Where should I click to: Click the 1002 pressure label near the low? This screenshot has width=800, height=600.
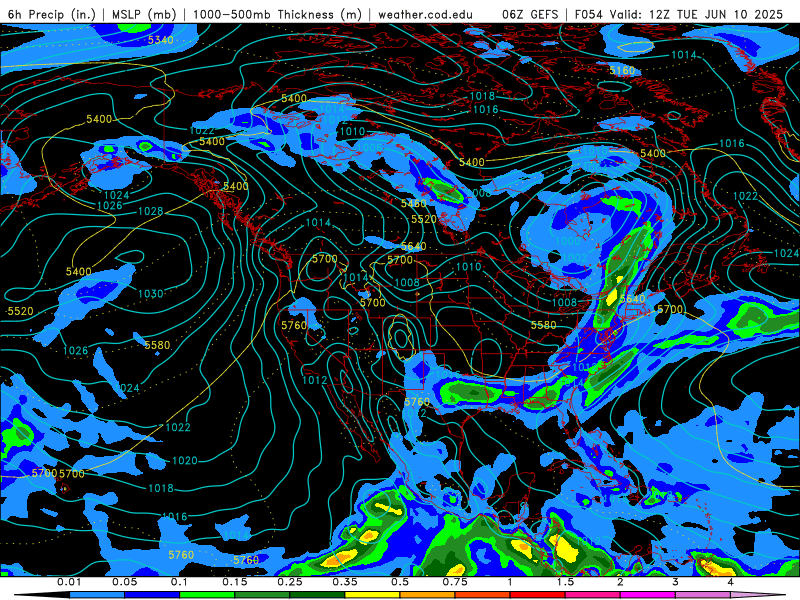[x=574, y=258]
